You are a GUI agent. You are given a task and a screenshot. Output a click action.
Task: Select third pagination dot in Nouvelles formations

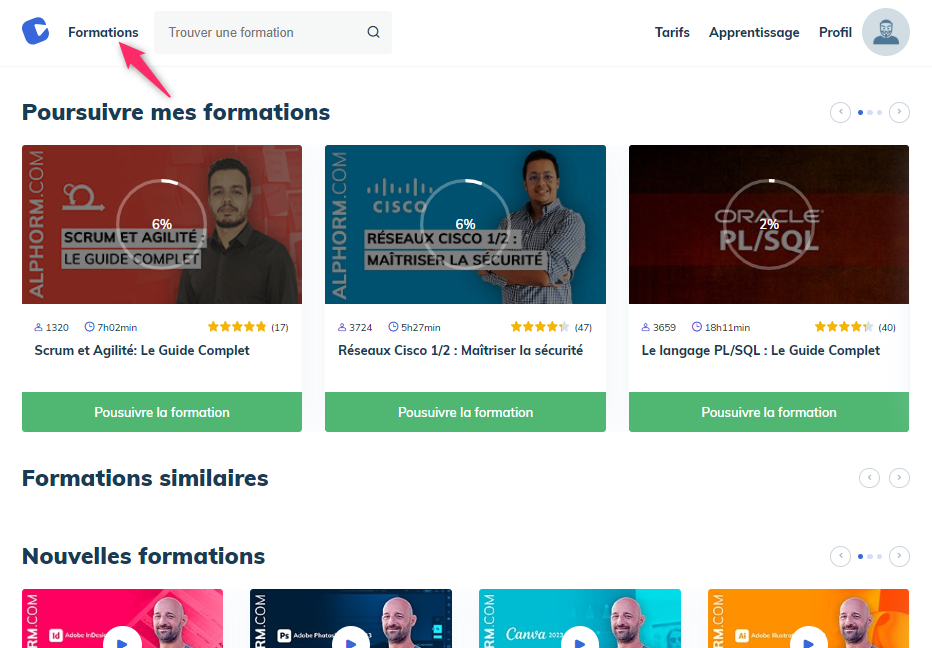pos(880,556)
